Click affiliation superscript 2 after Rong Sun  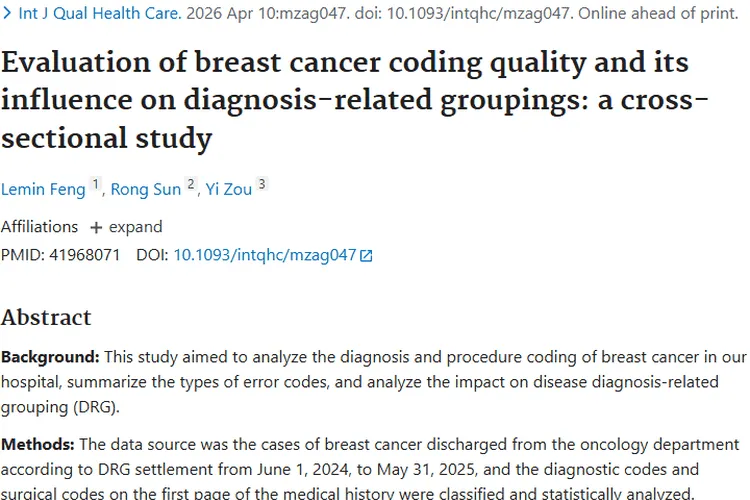click(191, 184)
